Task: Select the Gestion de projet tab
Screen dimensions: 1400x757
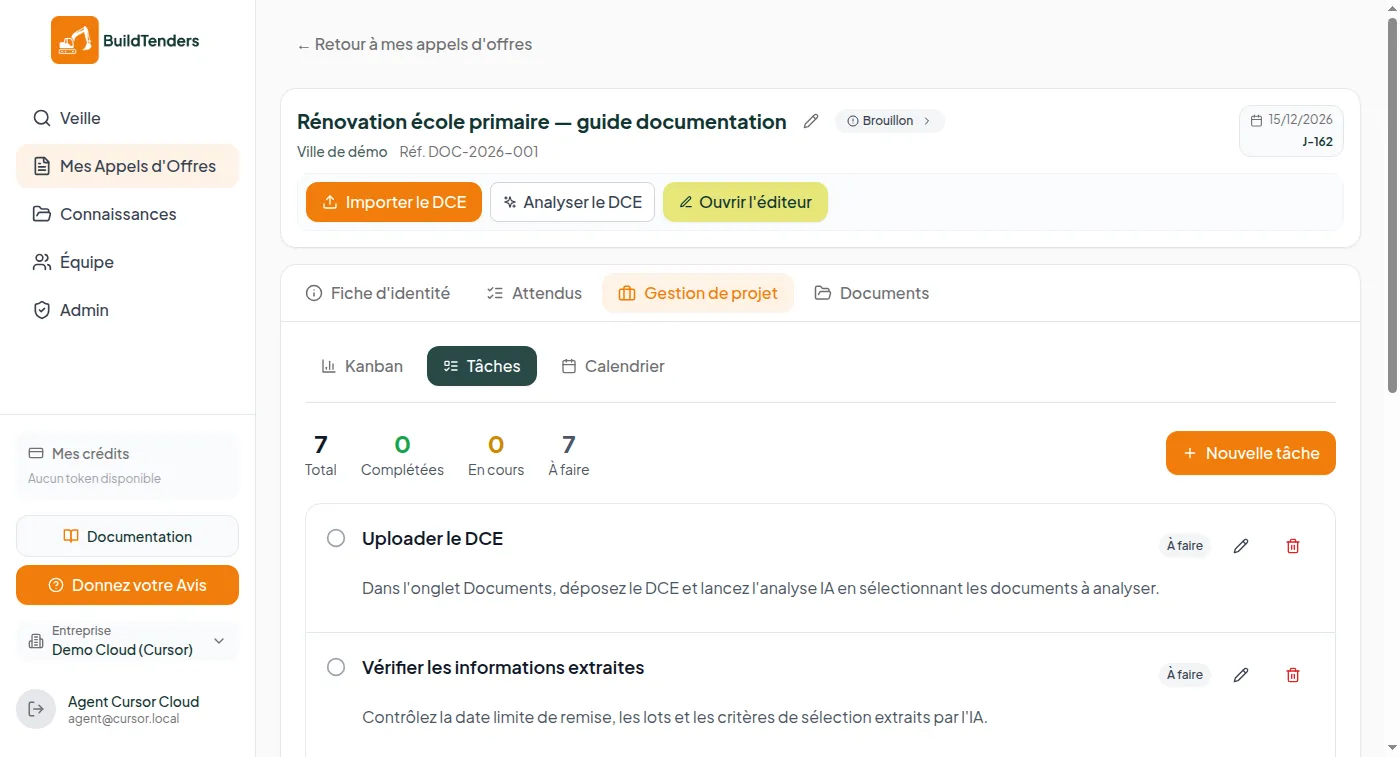Action: 698,293
